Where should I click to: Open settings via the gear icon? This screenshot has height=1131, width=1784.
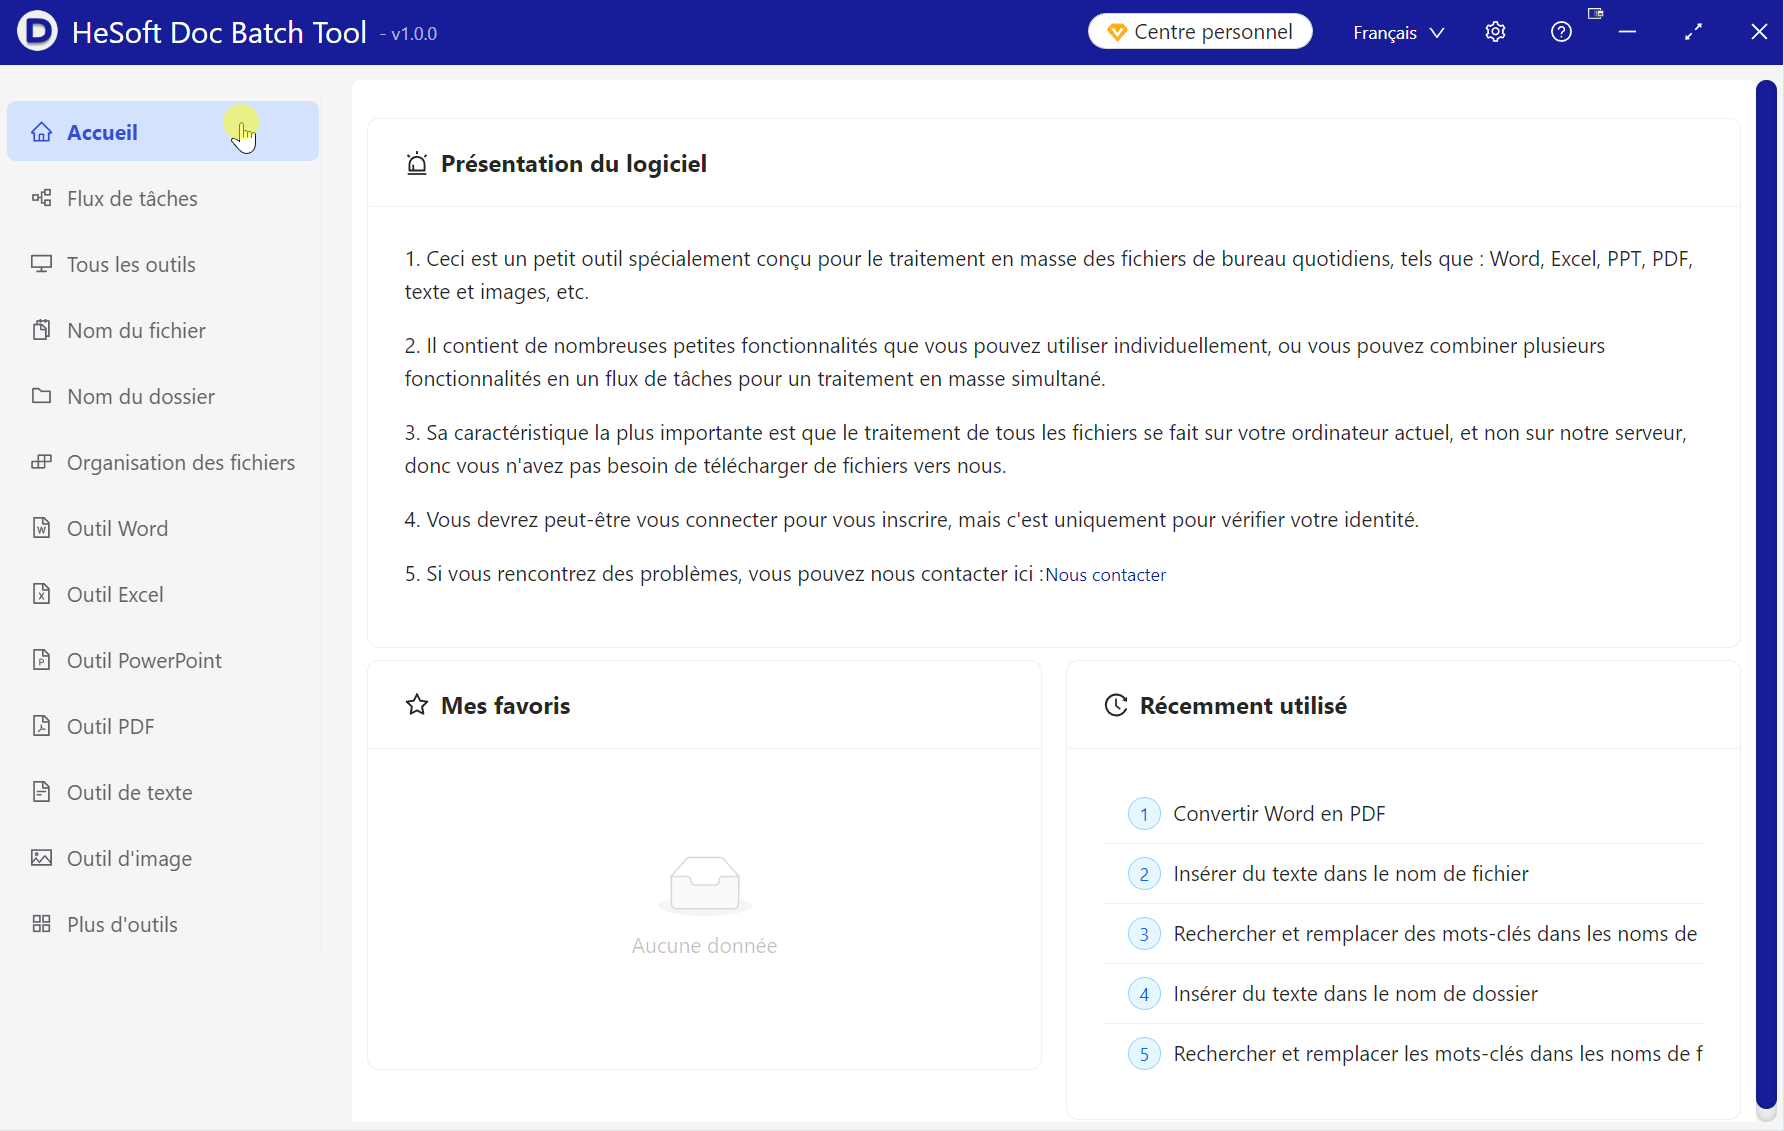click(1495, 32)
